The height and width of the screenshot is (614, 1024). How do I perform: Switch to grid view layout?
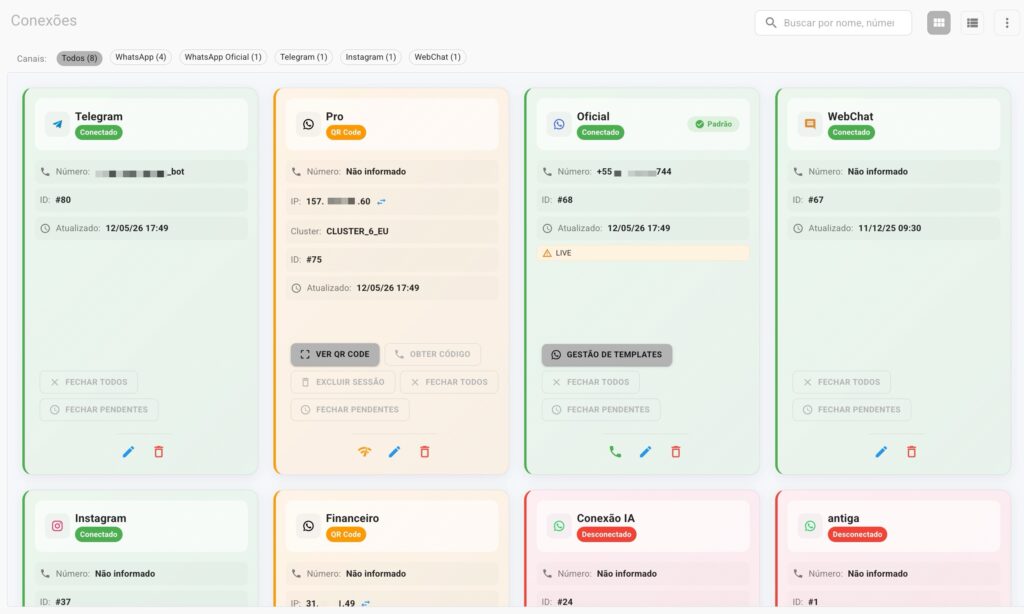[x=938, y=23]
